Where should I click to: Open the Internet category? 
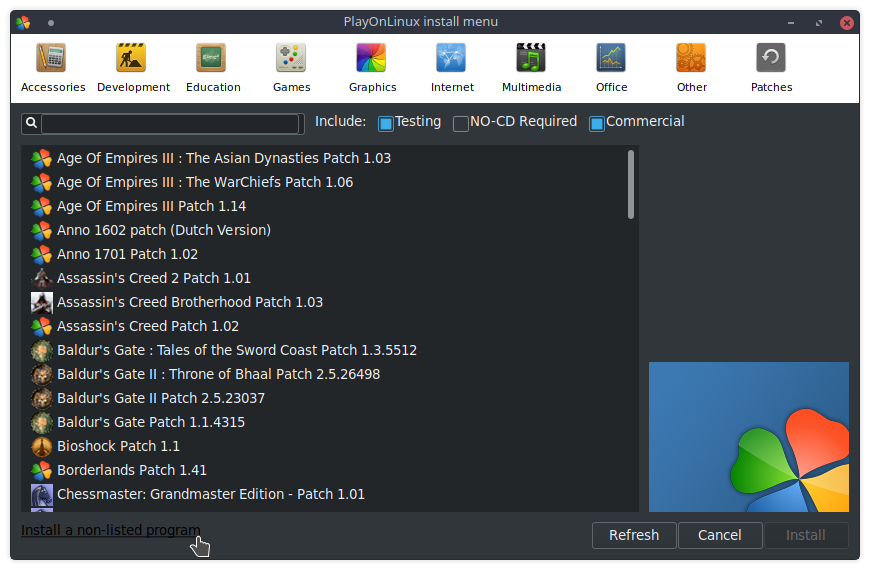pos(452,68)
